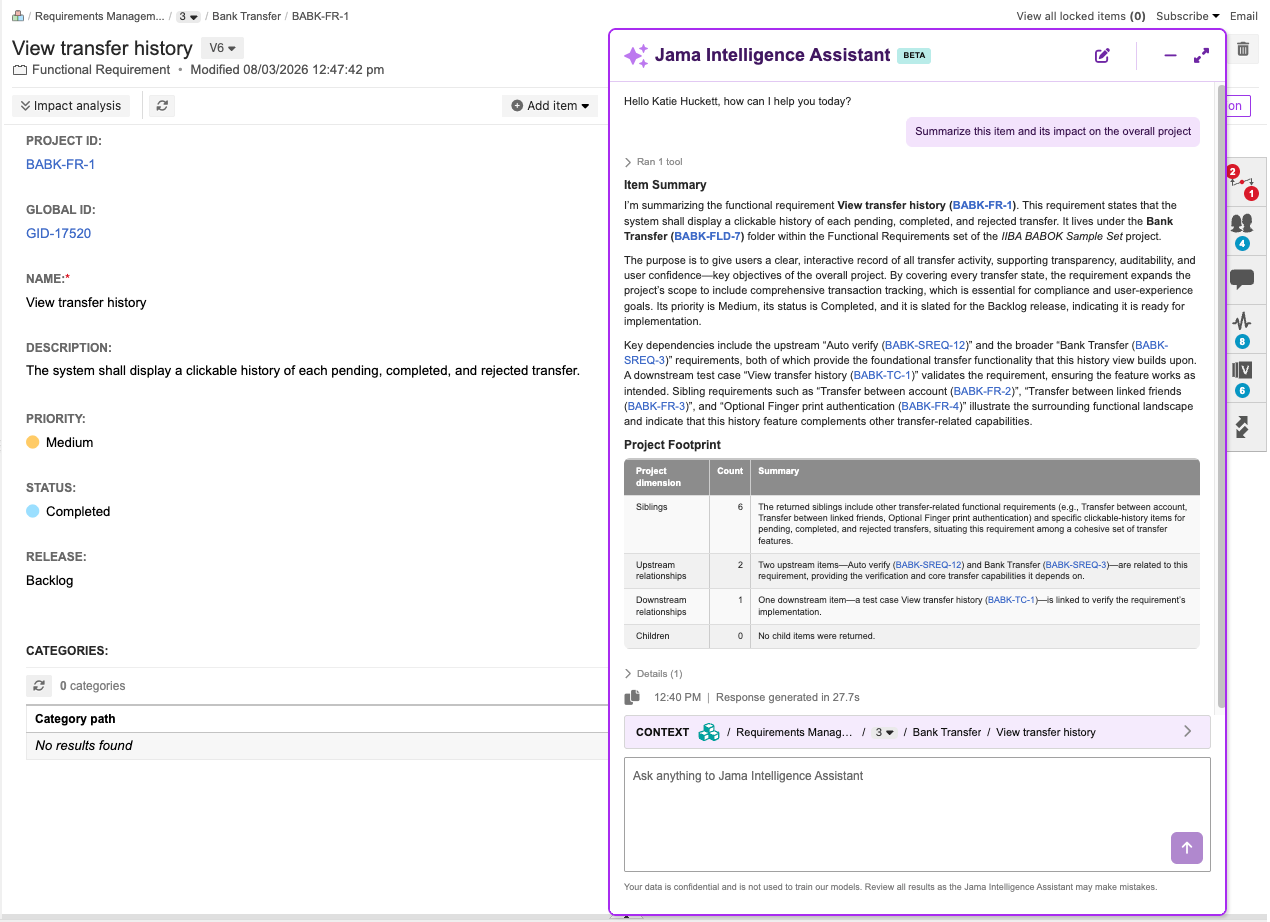The image size is (1270, 922).
Task: Open the relationships sidebar icon with red badges
Action: (x=1243, y=182)
